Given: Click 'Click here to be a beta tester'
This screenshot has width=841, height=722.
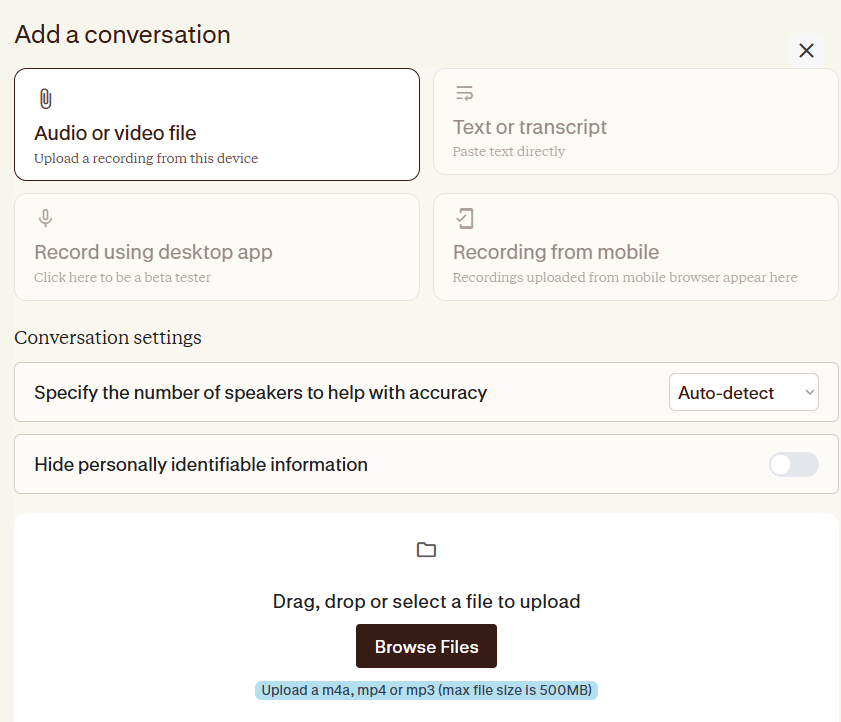Looking at the screenshot, I should pos(122,277).
